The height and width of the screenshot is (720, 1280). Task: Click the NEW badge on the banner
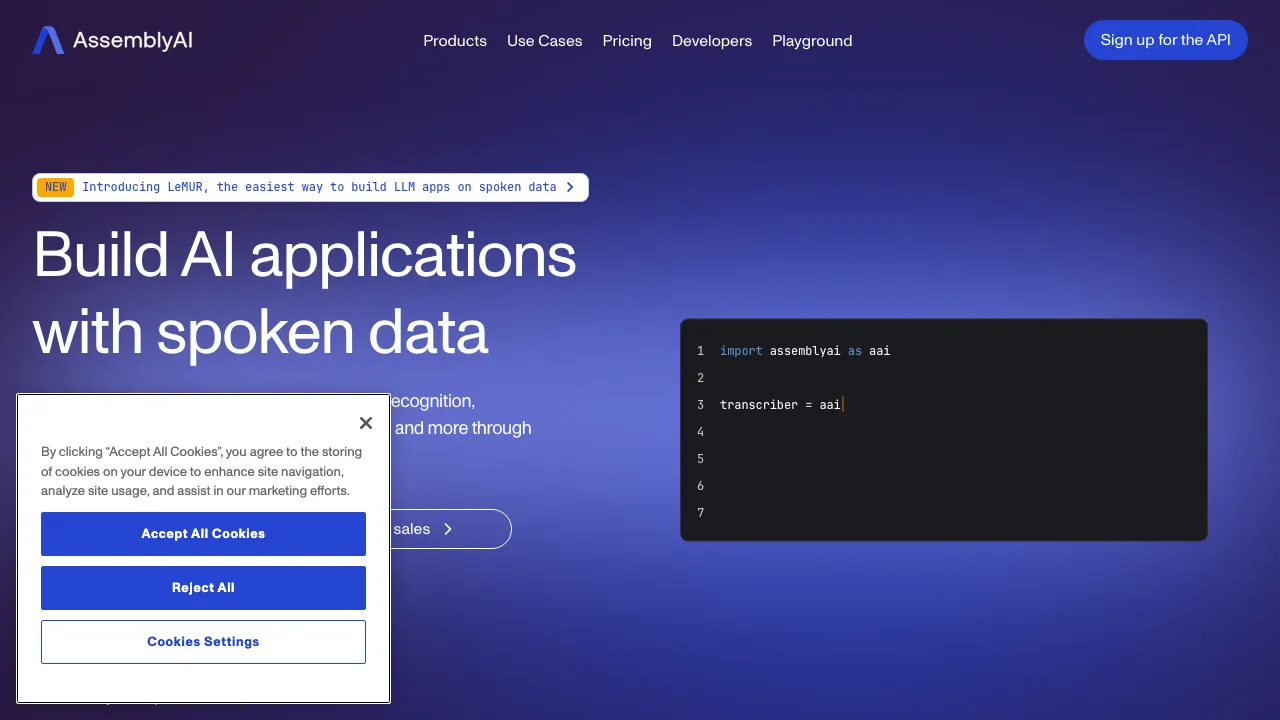pyautogui.click(x=56, y=187)
